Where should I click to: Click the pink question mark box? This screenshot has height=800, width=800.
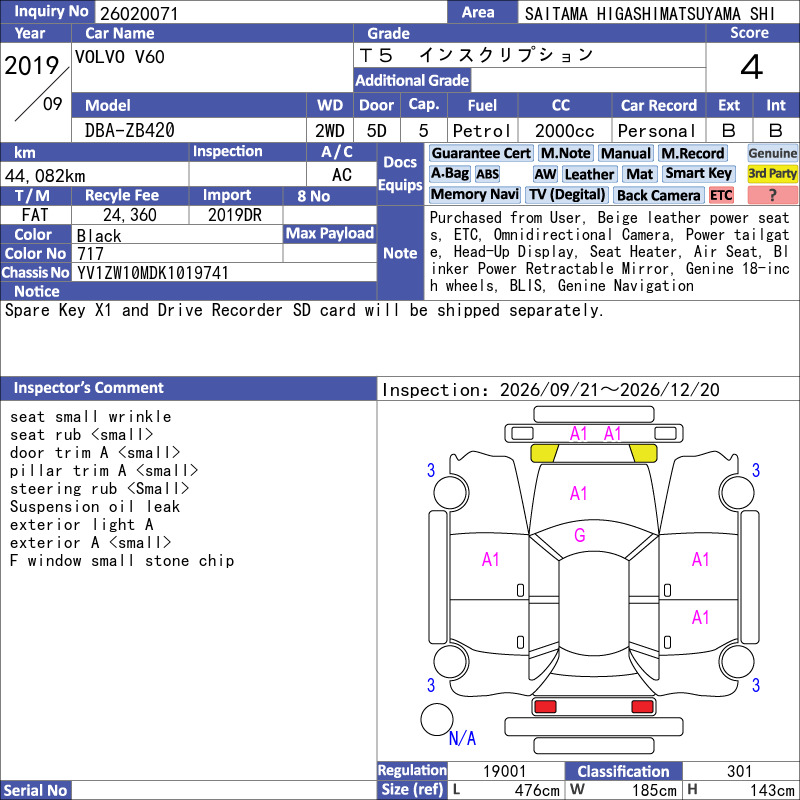click(x=772, y=195)
